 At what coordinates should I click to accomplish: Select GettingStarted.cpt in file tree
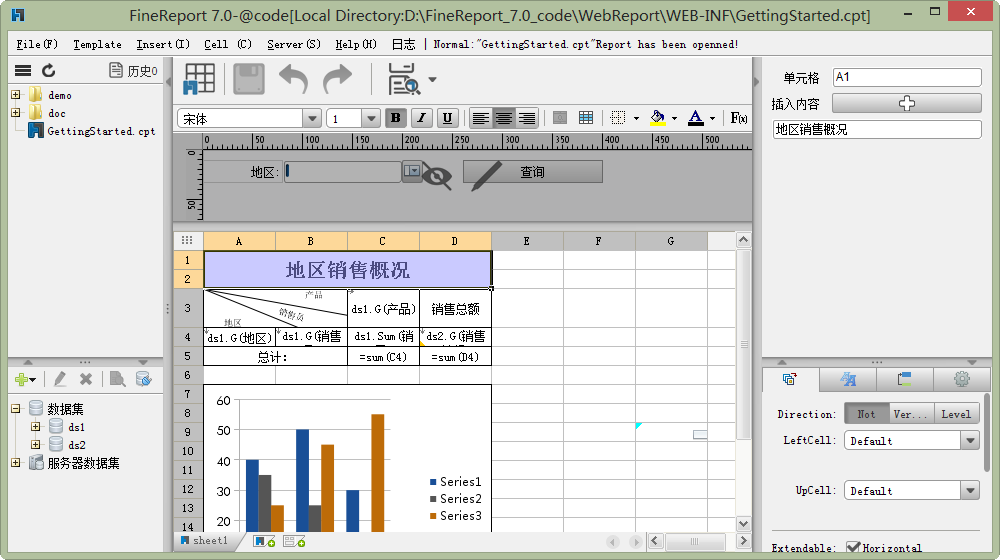click(101, 131)
